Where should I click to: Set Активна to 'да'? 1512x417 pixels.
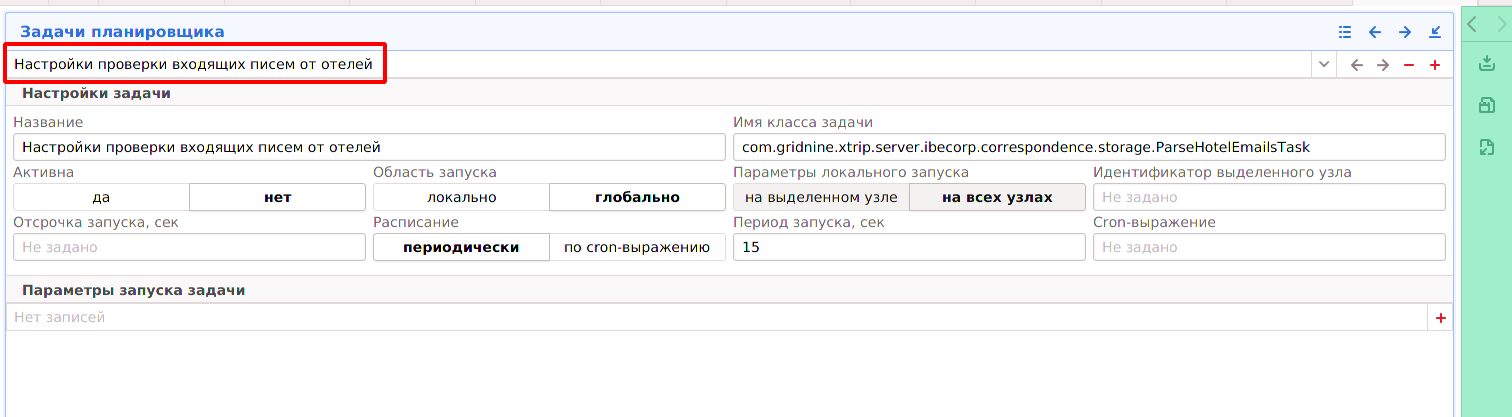(101, 197)
